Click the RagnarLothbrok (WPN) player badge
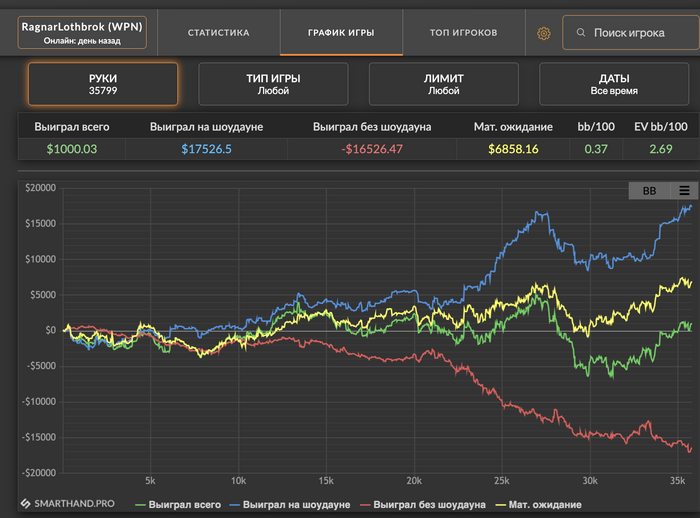Image resolution: width=700 pixels, height=518 pixels. pos(83,33)
